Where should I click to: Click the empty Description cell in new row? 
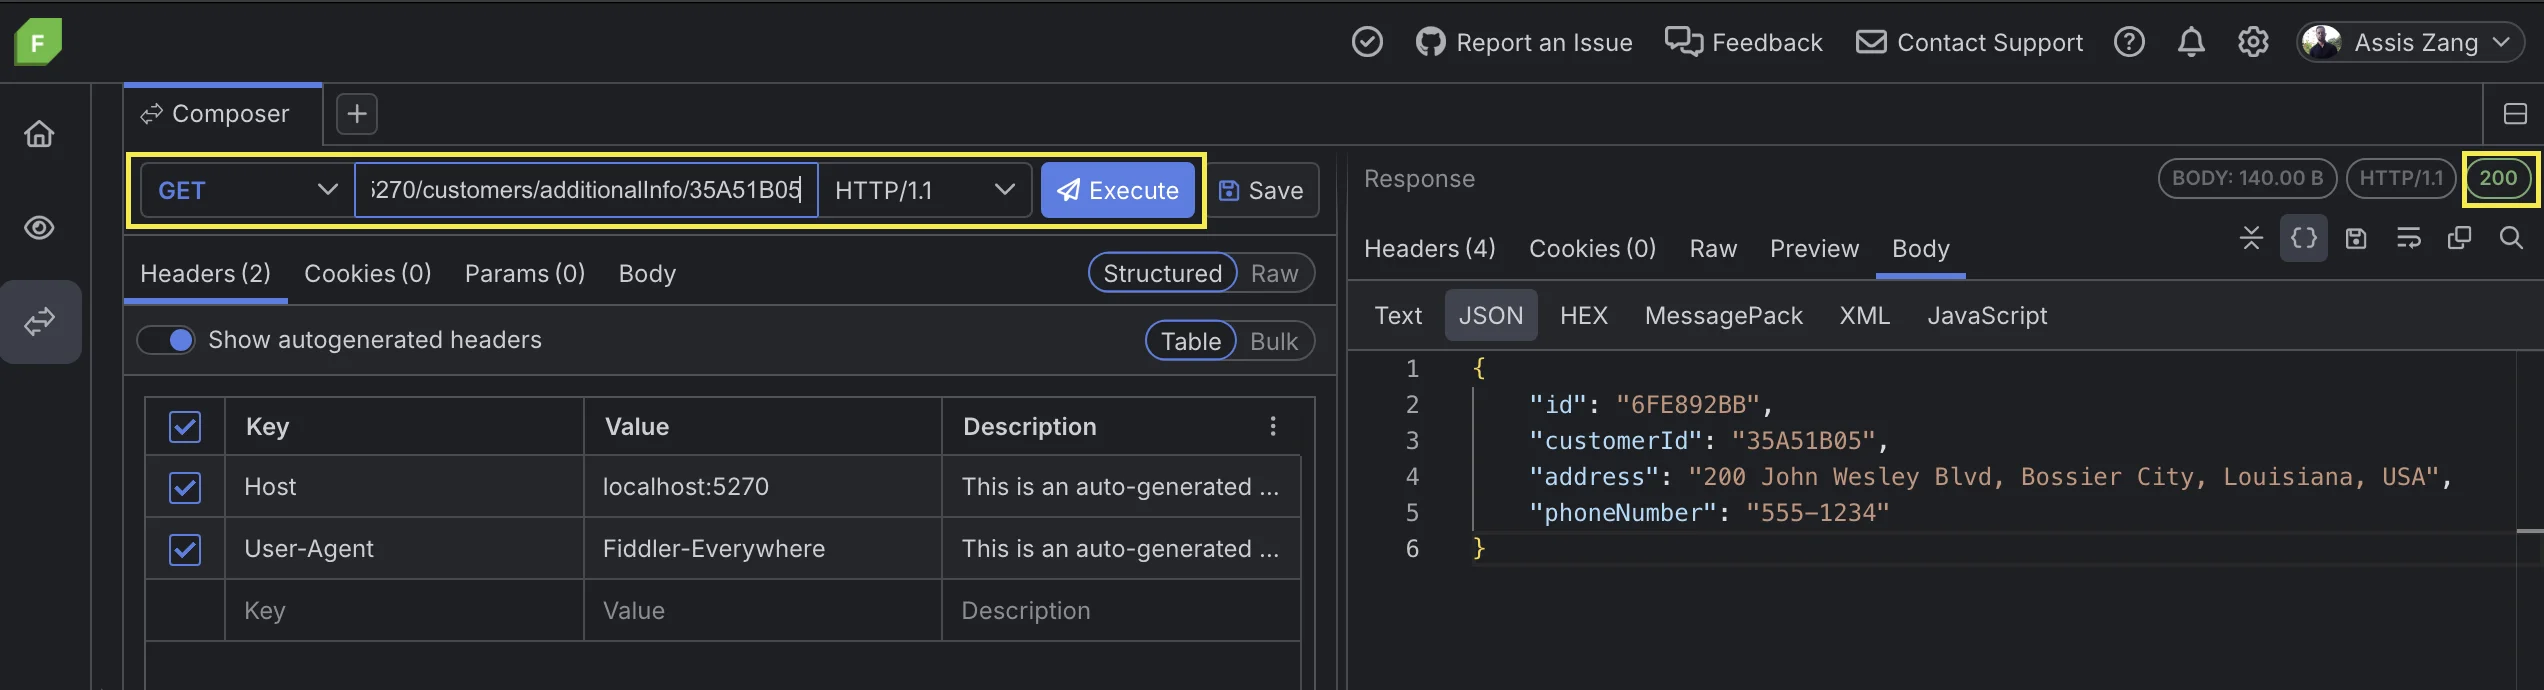tap(1121, 611)
